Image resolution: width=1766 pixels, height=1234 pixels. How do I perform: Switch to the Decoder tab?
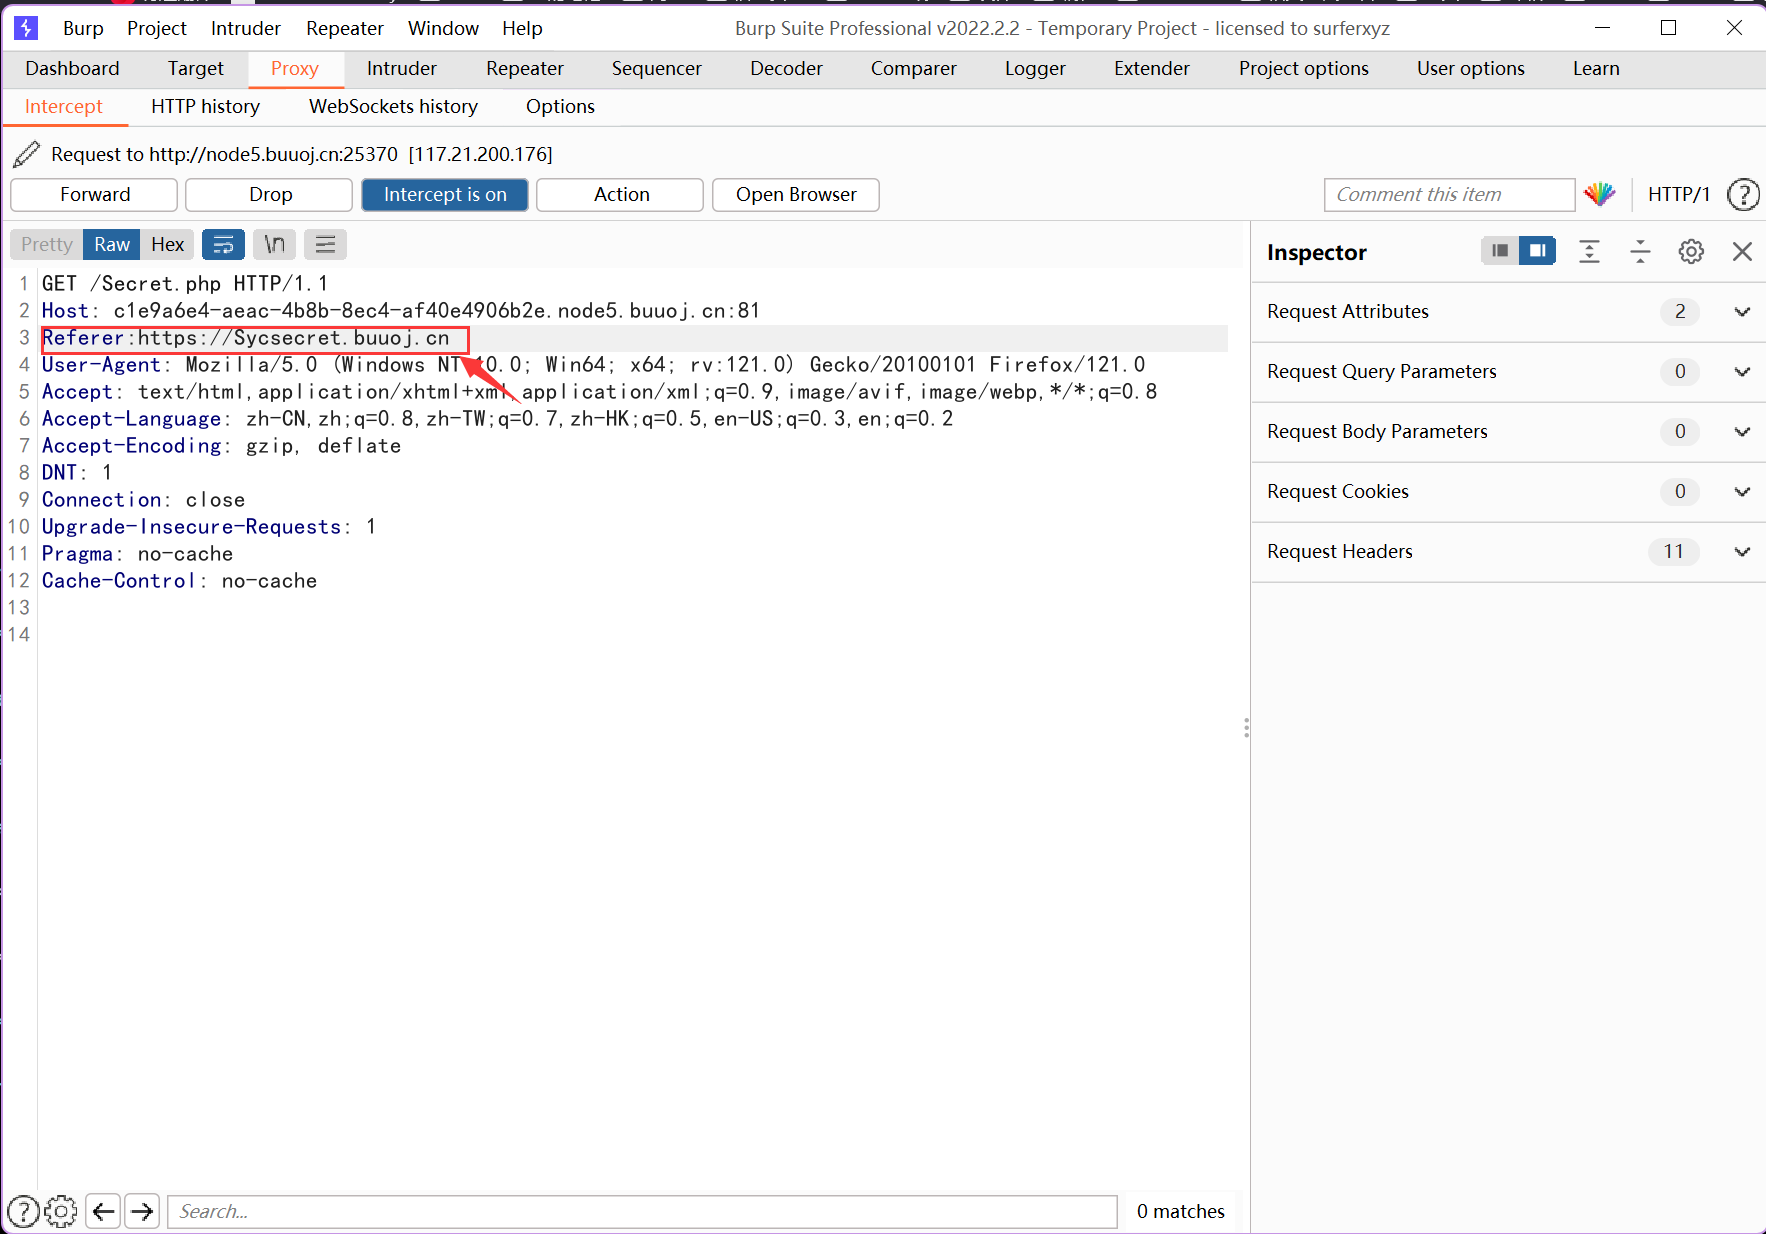click(x=786, y=69)
